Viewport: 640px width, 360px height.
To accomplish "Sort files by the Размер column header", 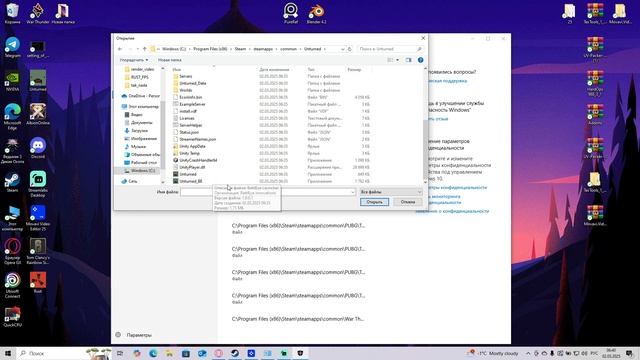I will 354,70.
